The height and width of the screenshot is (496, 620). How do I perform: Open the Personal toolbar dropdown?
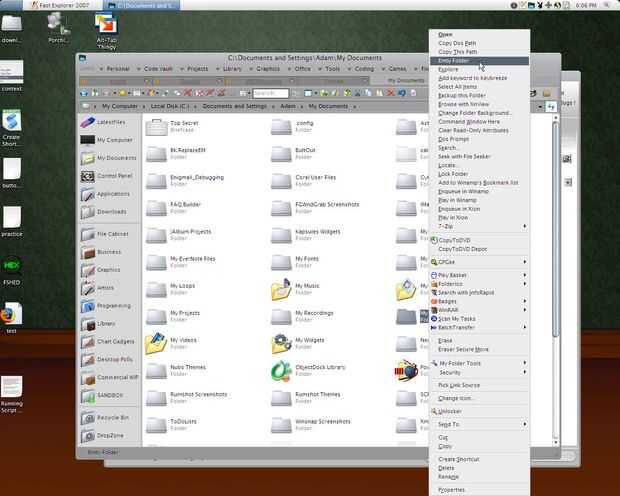tap(115, 69)
